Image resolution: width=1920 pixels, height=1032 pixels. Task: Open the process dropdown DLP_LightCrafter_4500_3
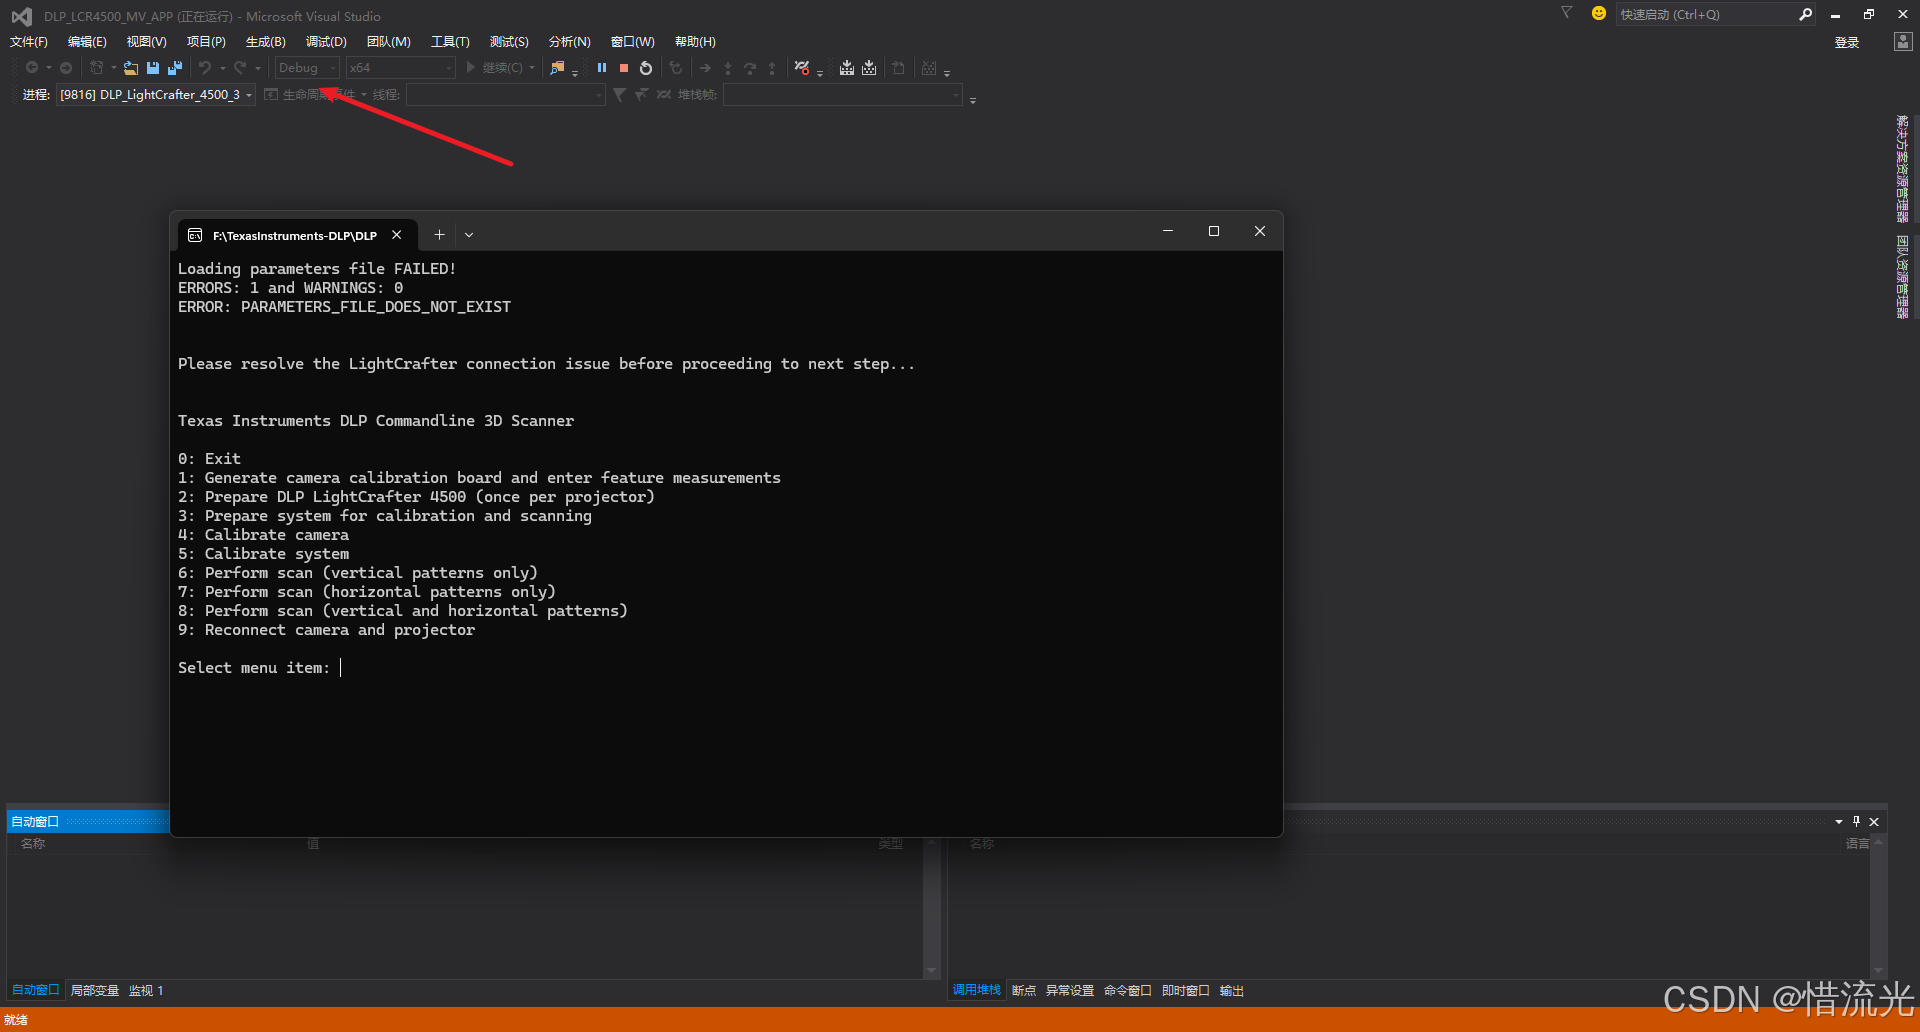(156, 95)
